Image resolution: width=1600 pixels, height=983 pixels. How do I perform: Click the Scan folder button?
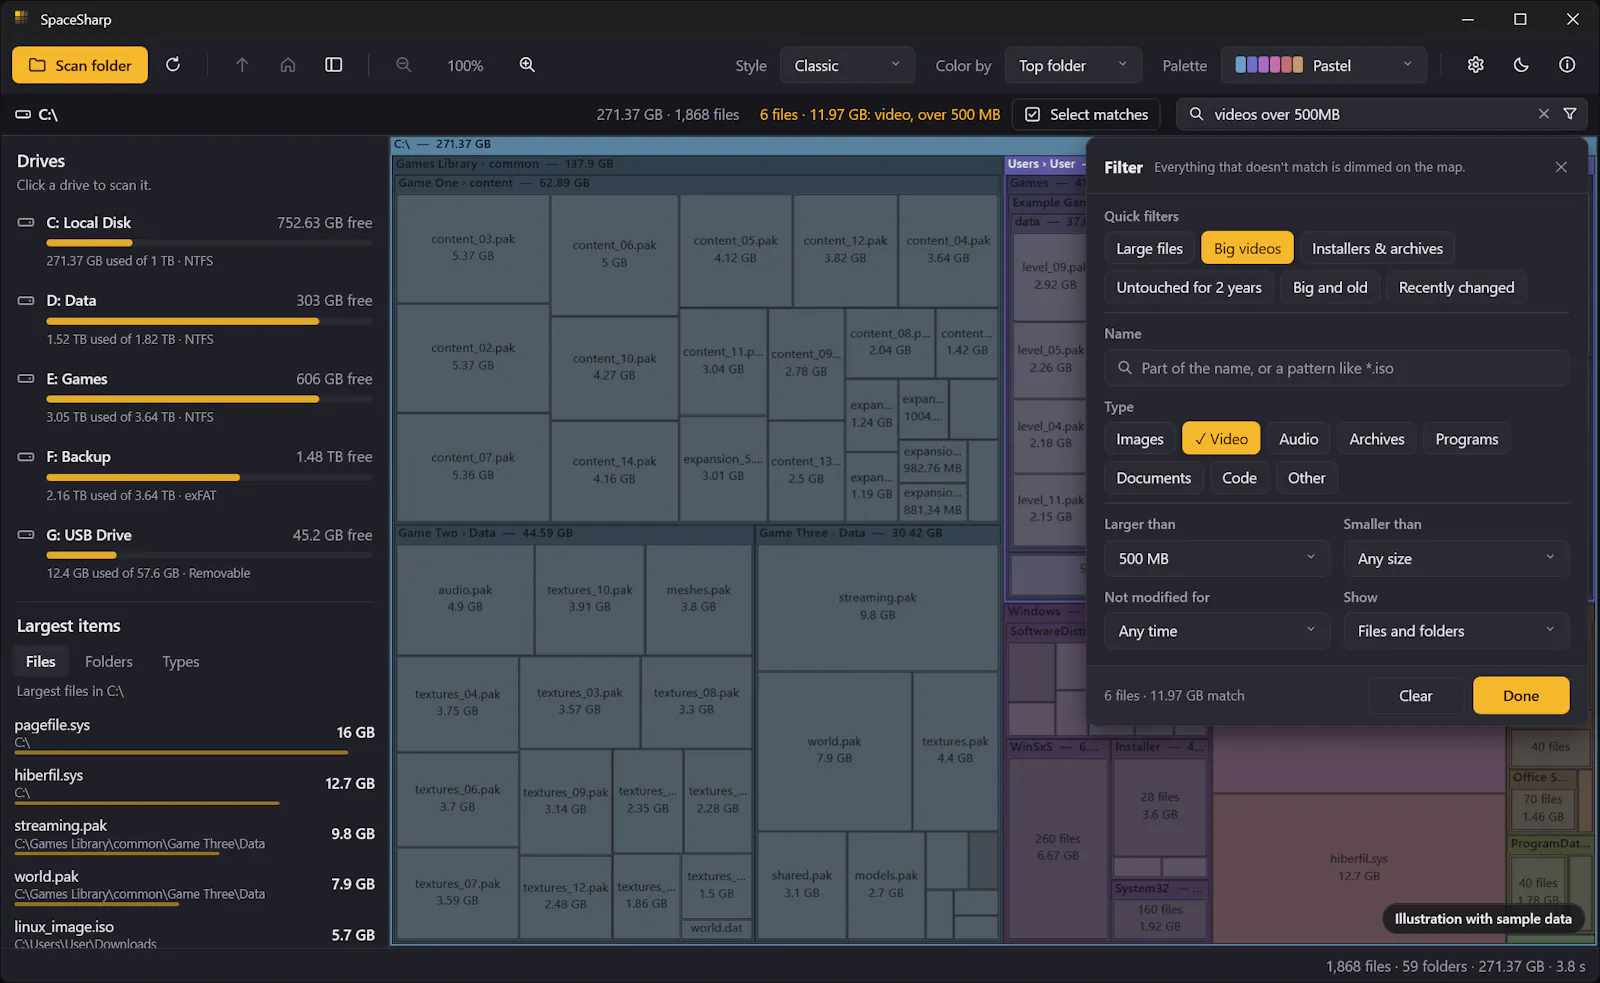80,65
